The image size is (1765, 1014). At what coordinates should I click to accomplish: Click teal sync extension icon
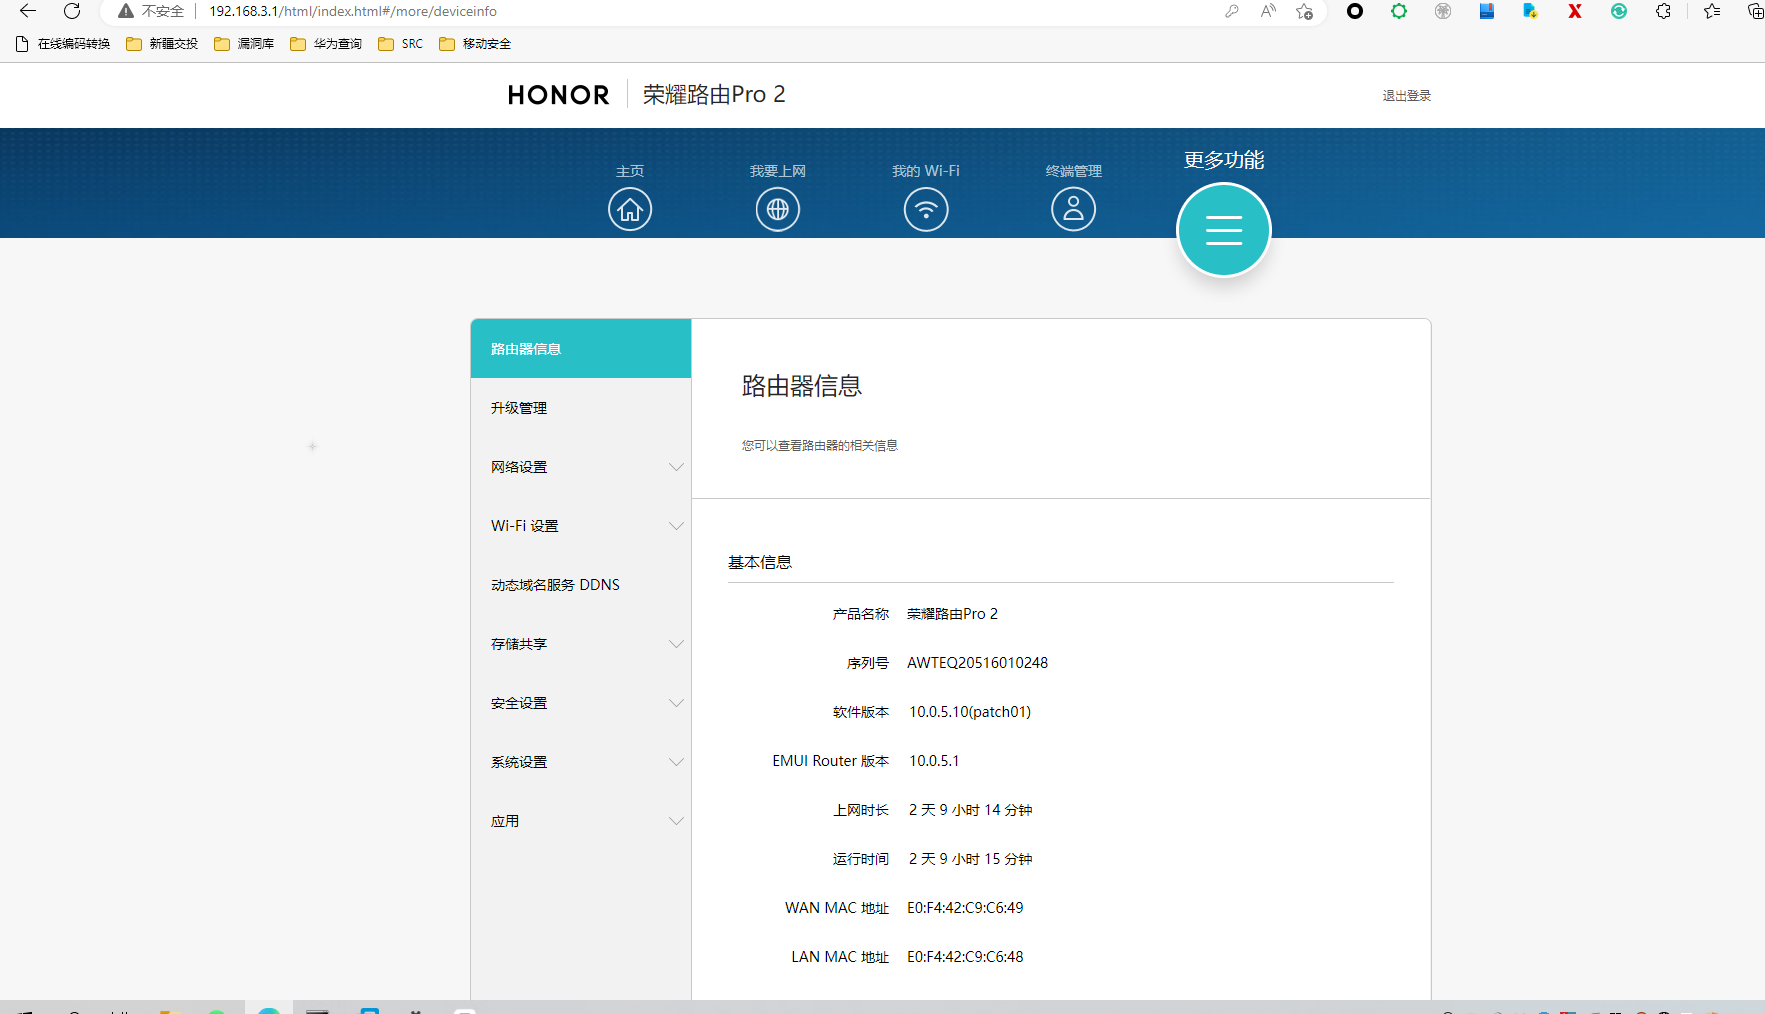1619,11
